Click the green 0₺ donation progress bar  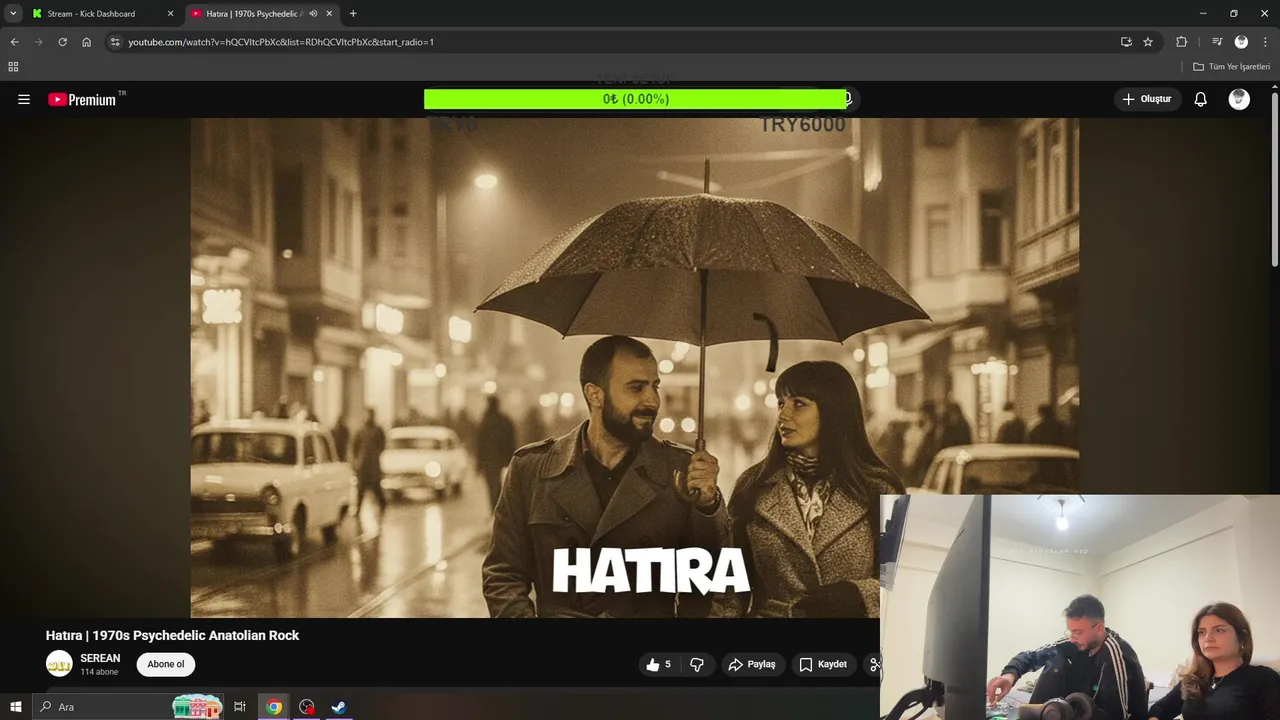(x=635, y=99)
